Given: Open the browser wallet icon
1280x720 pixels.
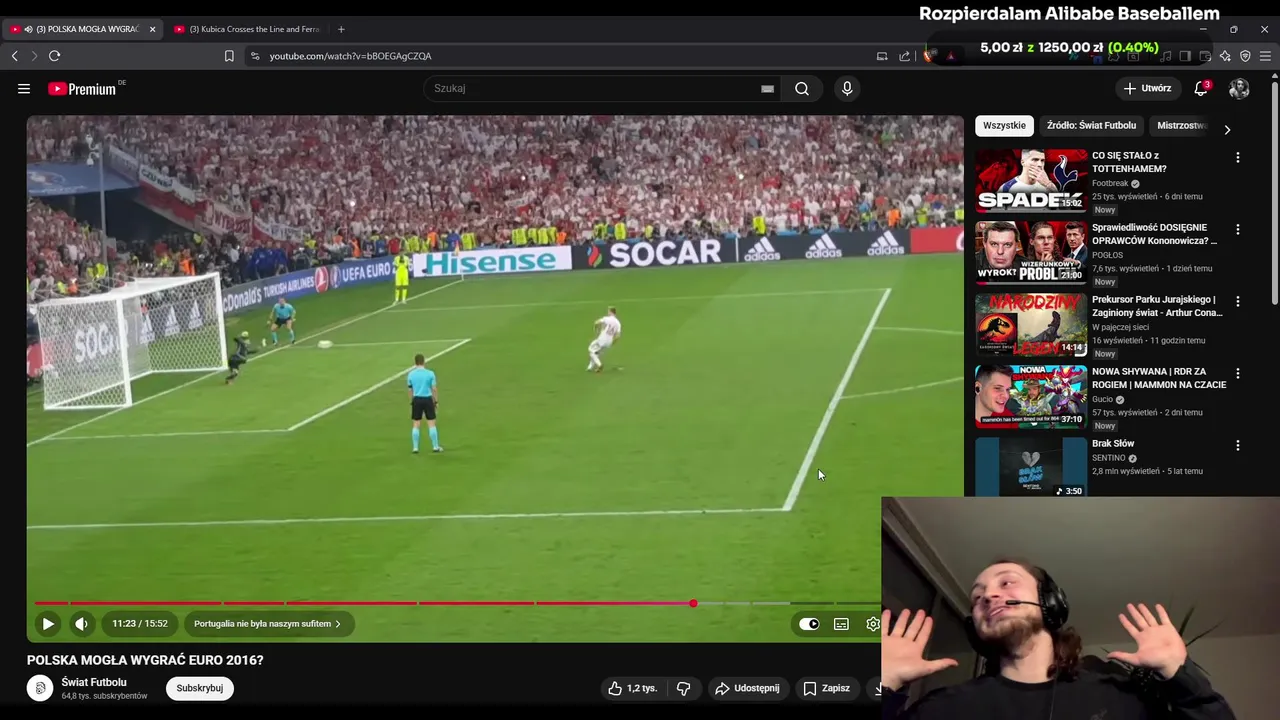Looking at the screenshot, I should 1205,56.
